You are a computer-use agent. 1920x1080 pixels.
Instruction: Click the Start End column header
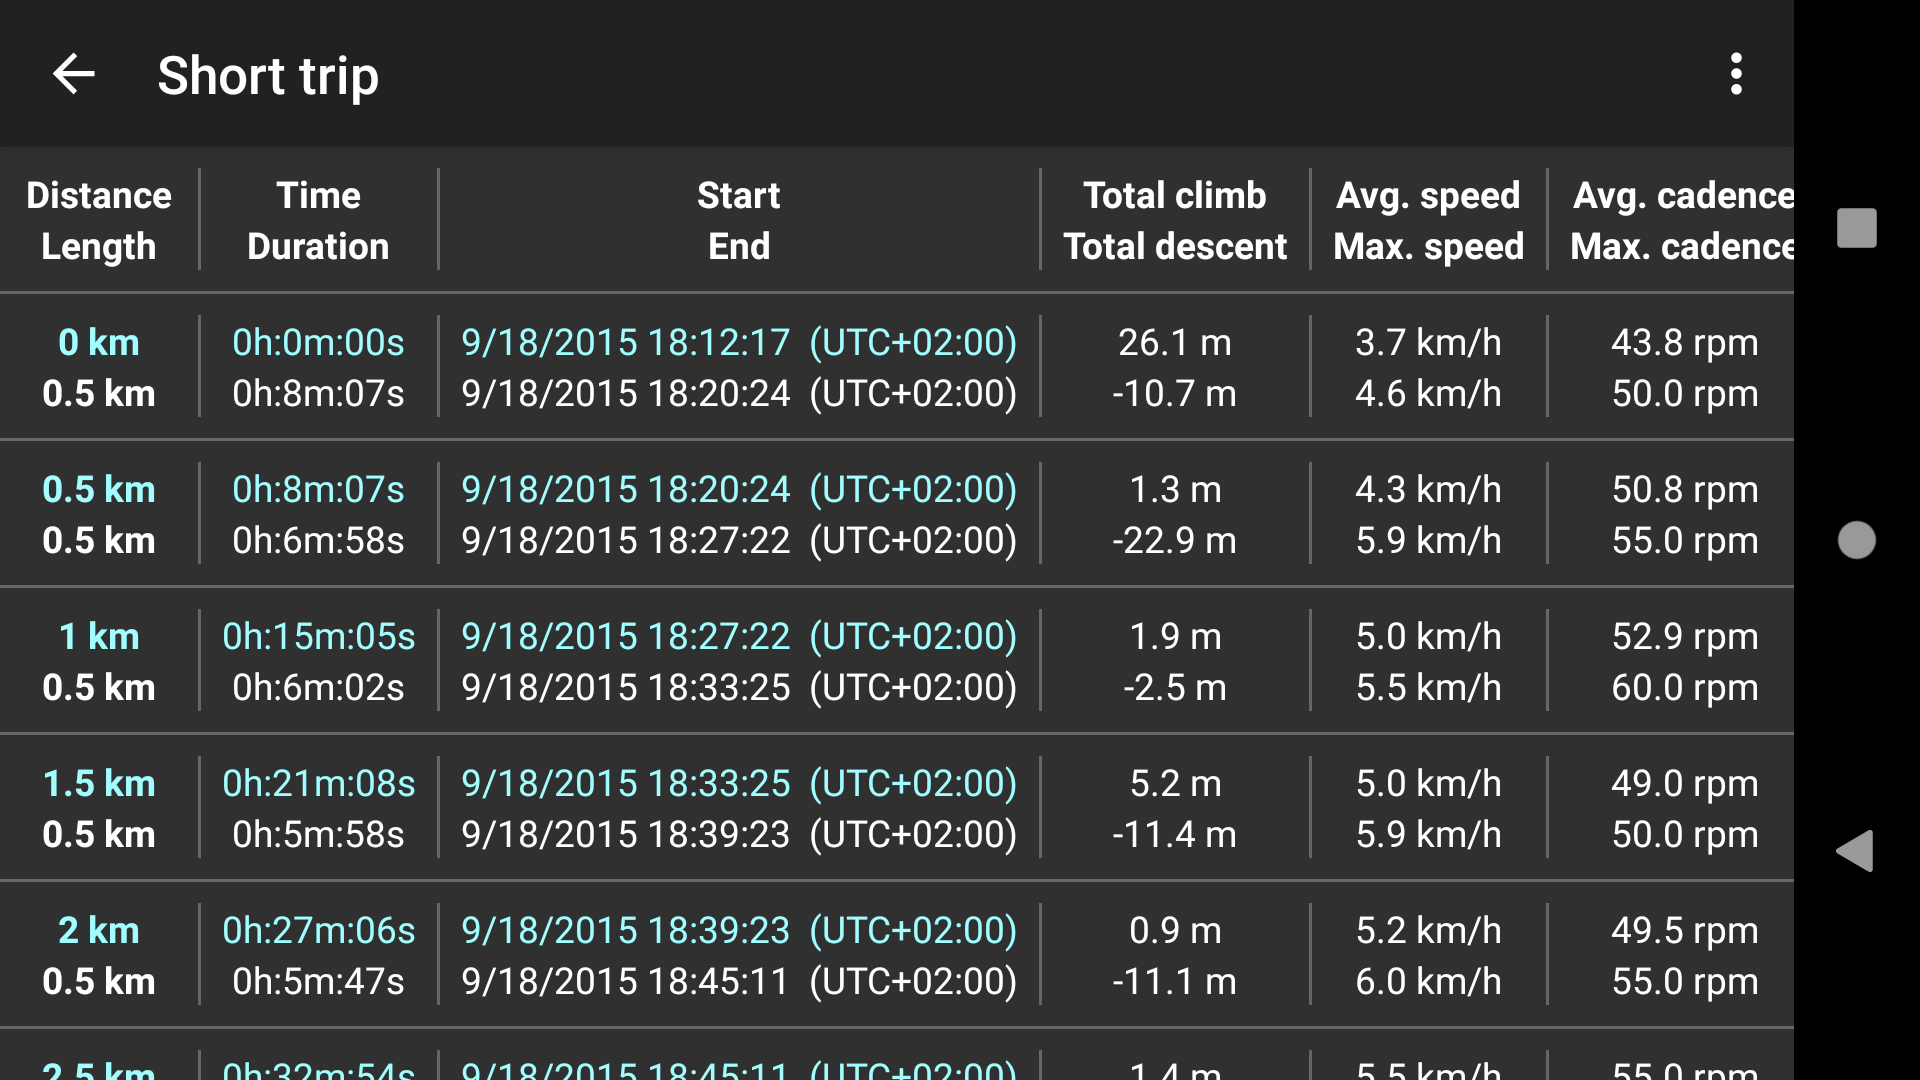point(738,221)
